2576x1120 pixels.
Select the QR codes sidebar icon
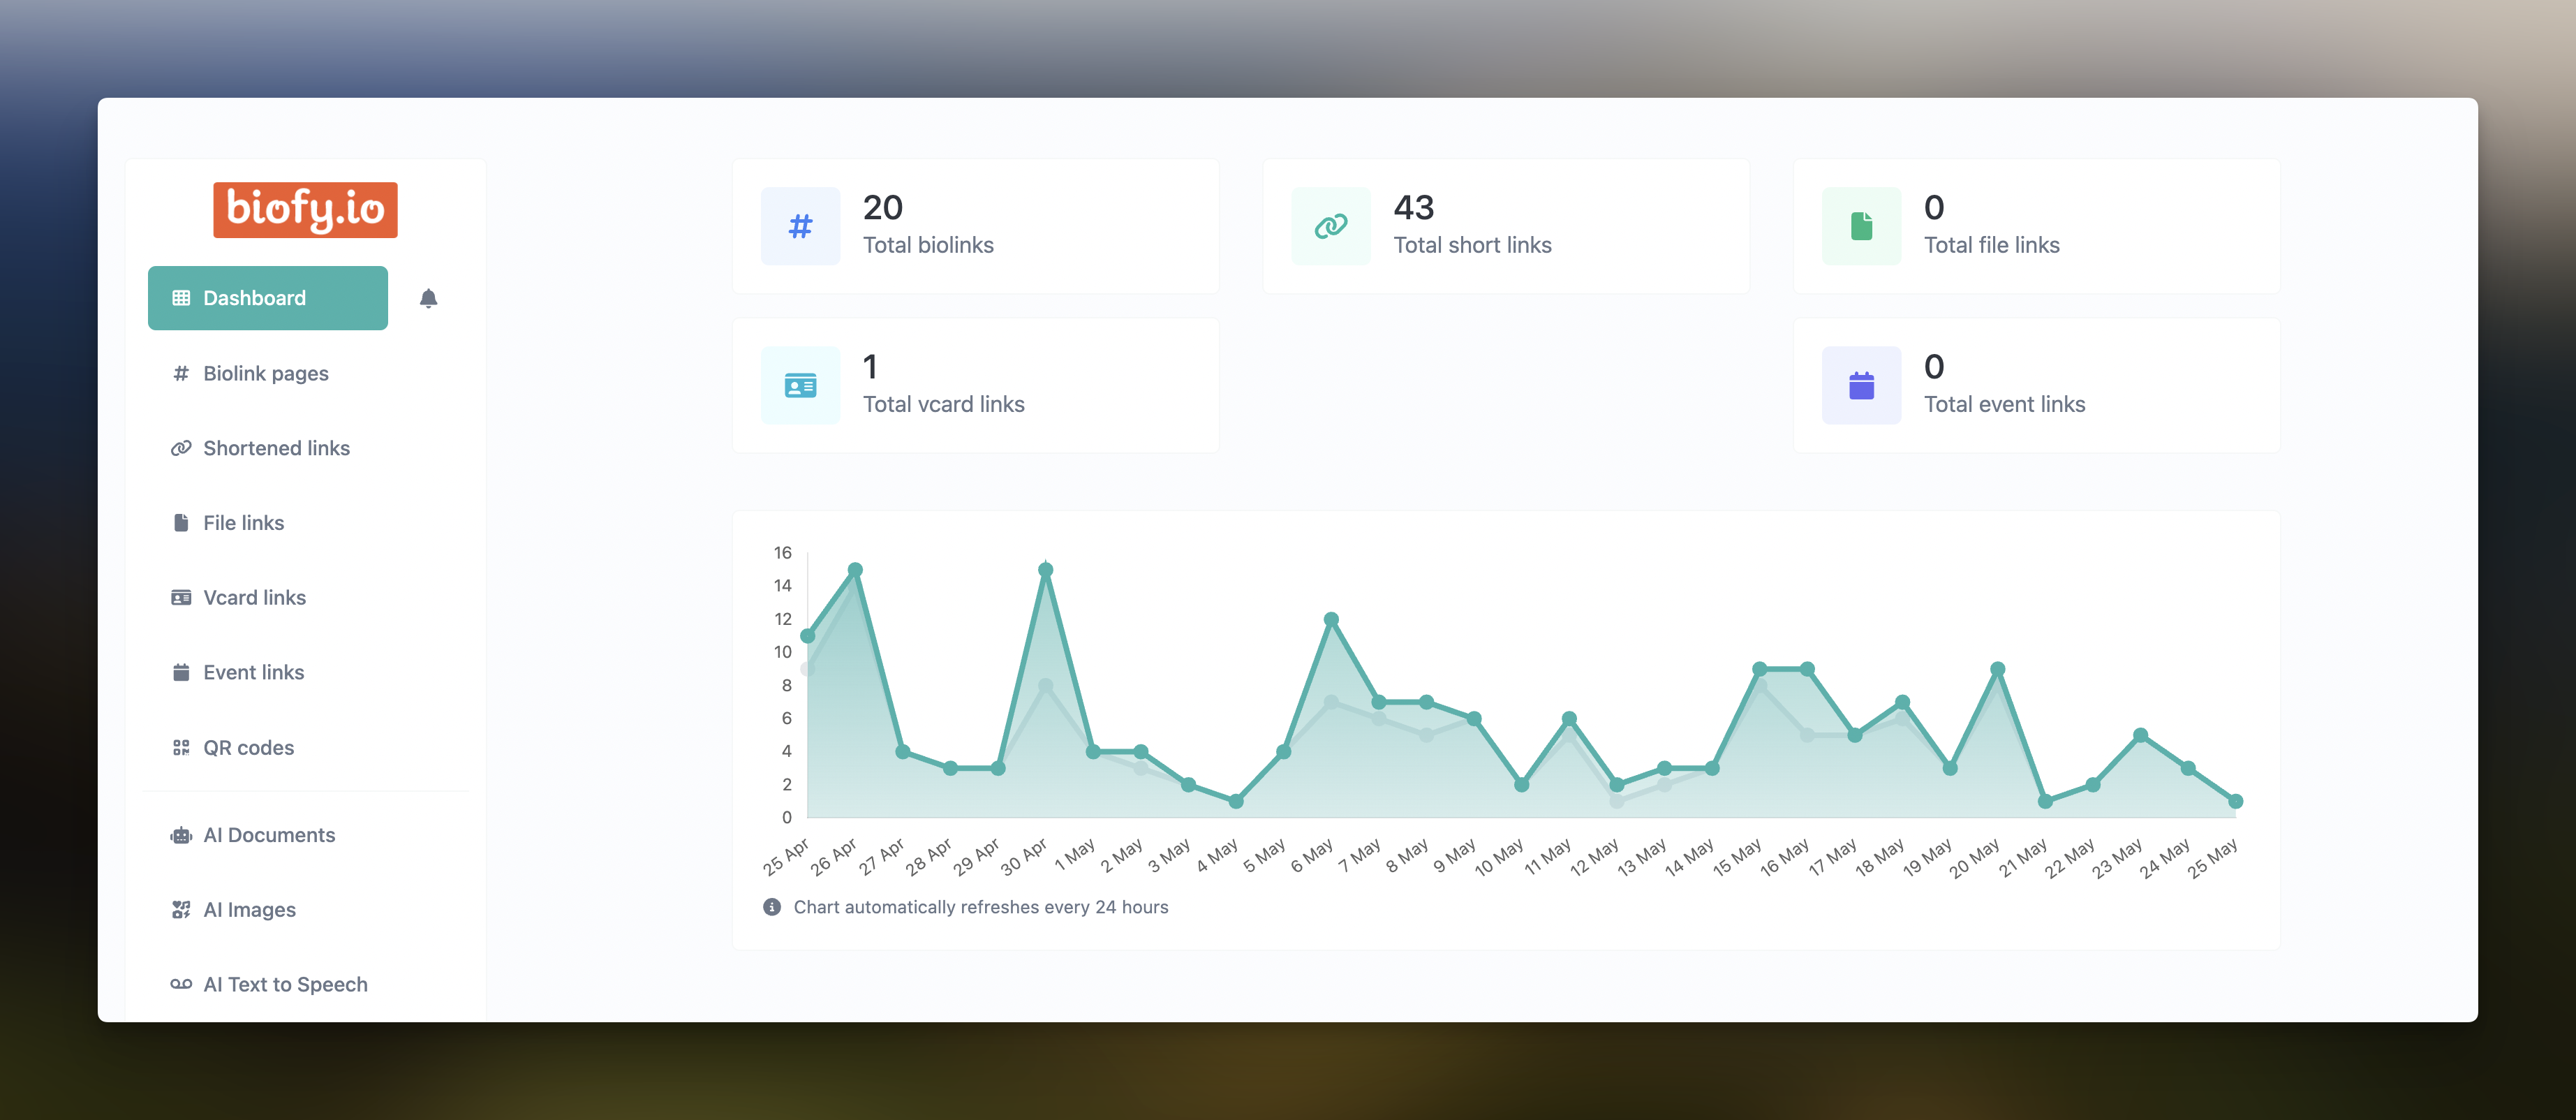pos(181,747)
